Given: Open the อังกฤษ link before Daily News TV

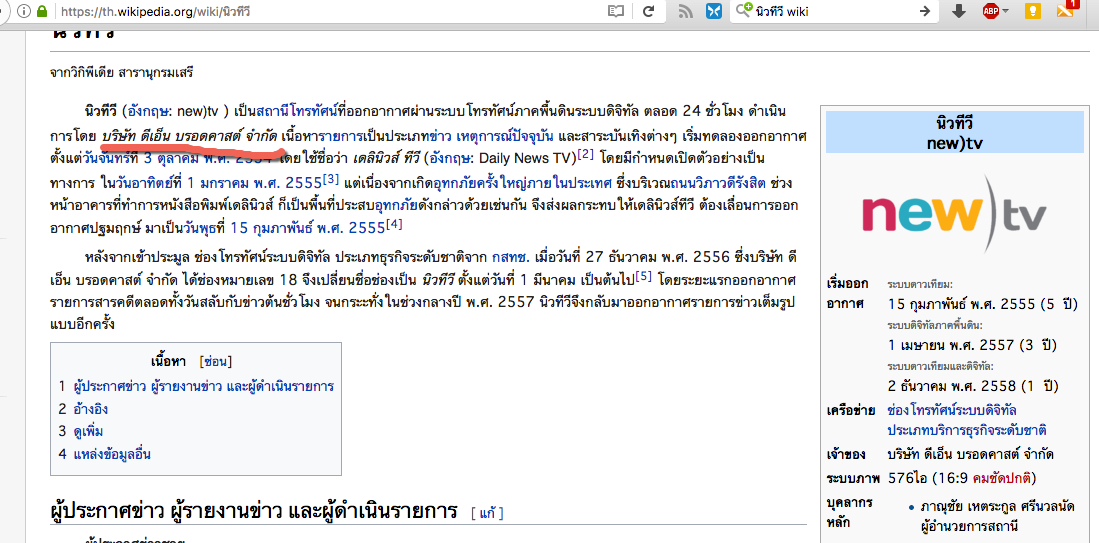Looking at the screenshot, I should (x=451, y=156).
